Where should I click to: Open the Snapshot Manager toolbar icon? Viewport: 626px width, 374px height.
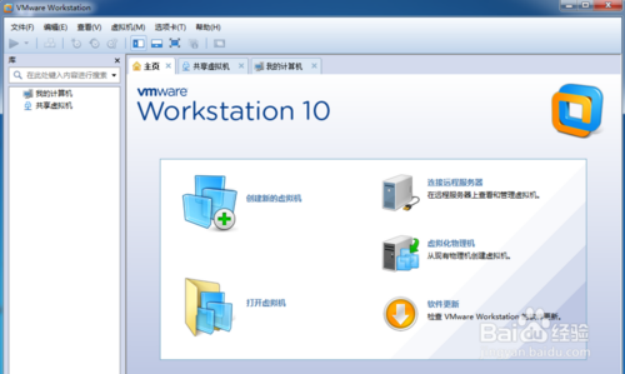coord(113,43)
